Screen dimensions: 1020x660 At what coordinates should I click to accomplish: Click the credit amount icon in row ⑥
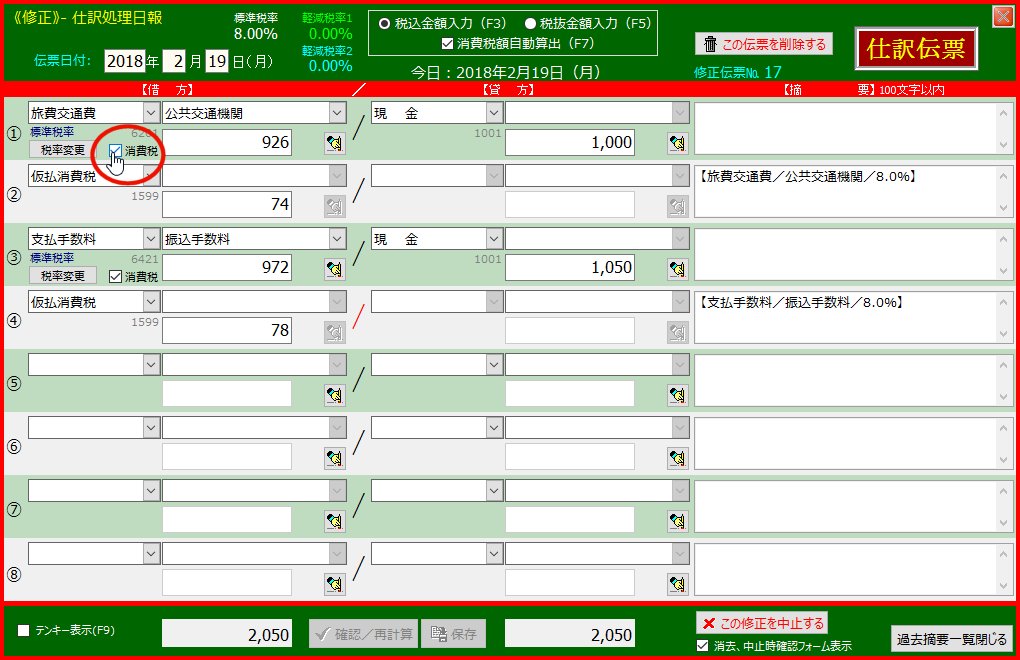[x=677, y=458]
